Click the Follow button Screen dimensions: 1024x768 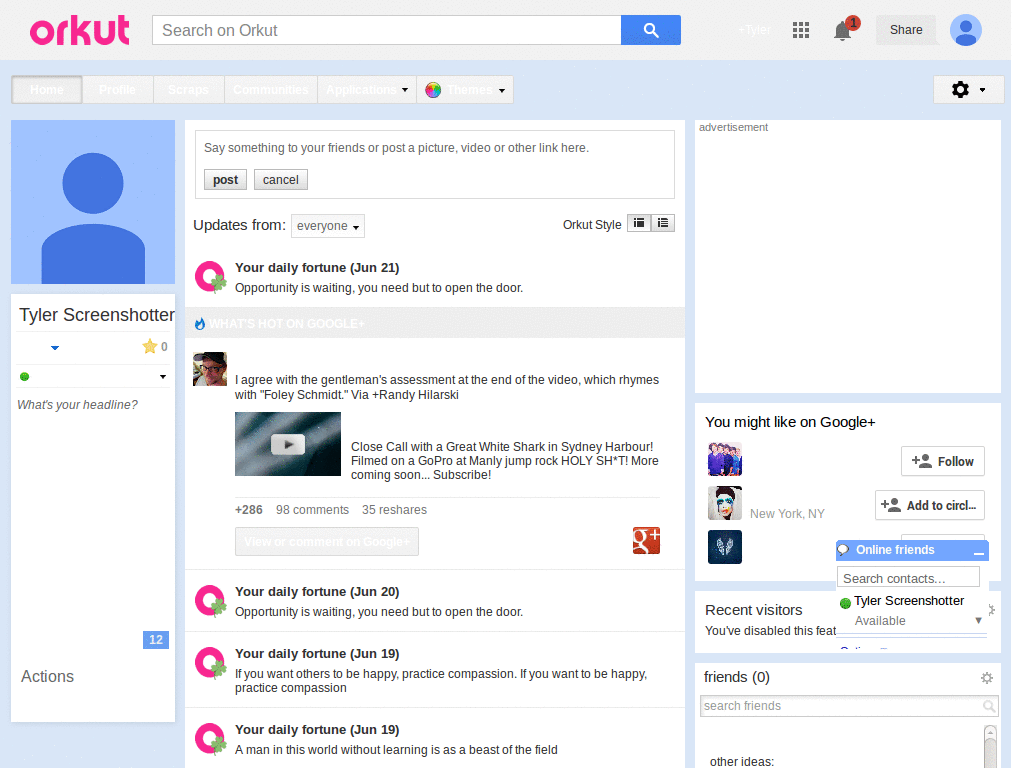click(x=942, y=462)
